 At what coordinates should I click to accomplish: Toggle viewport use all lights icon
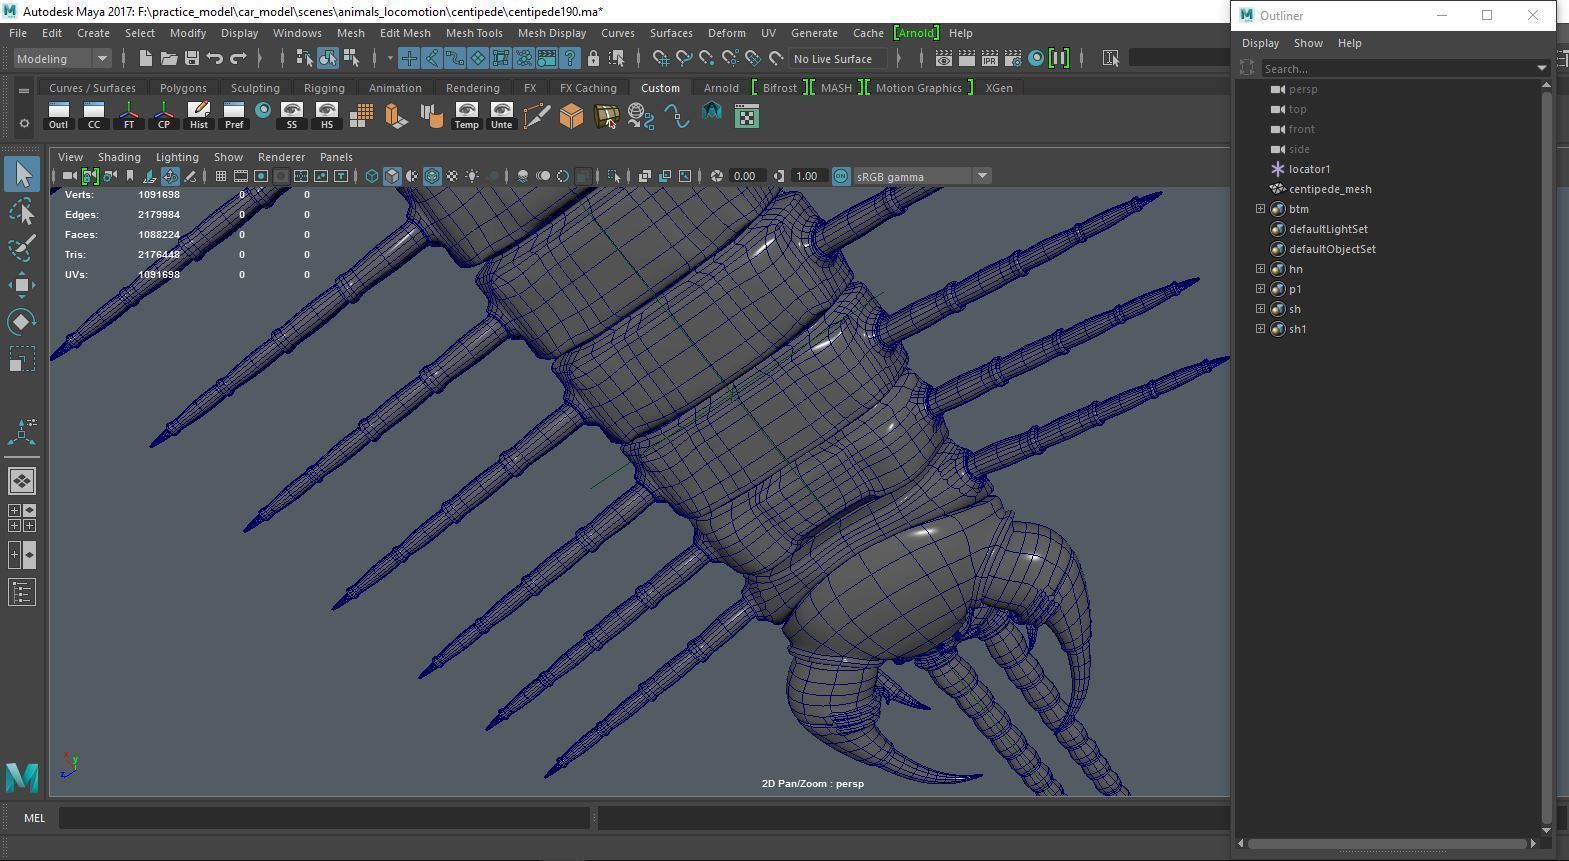tap(472, 176)
